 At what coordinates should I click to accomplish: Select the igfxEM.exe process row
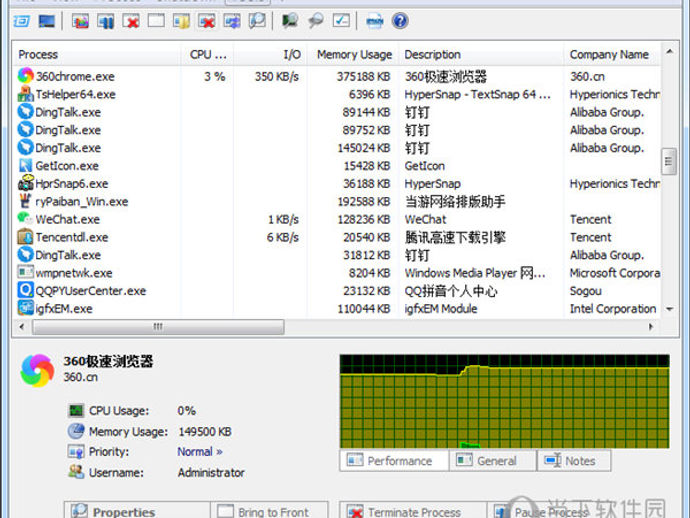[339, 309]
